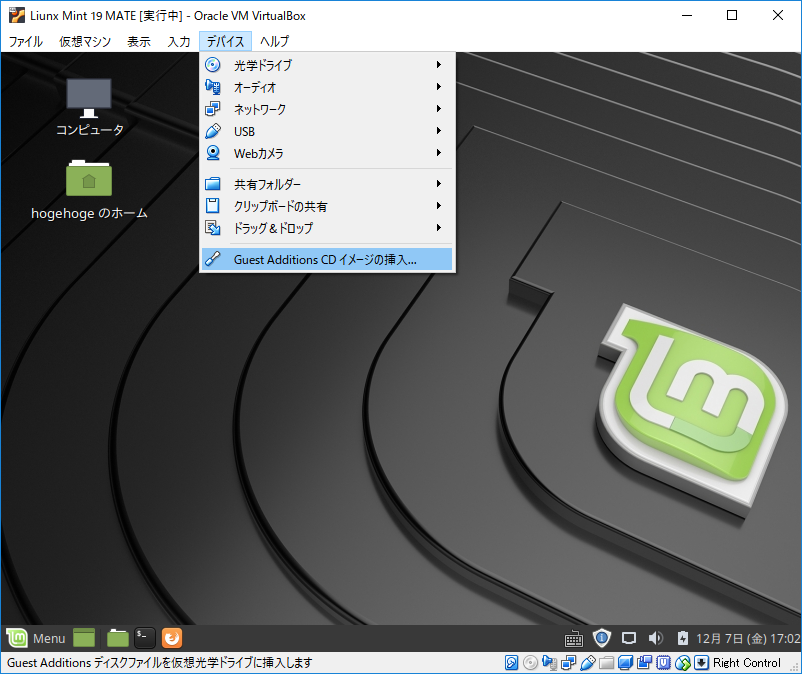Click the clipboard icon beside クリップボードの共有

(x=213, y=206)
